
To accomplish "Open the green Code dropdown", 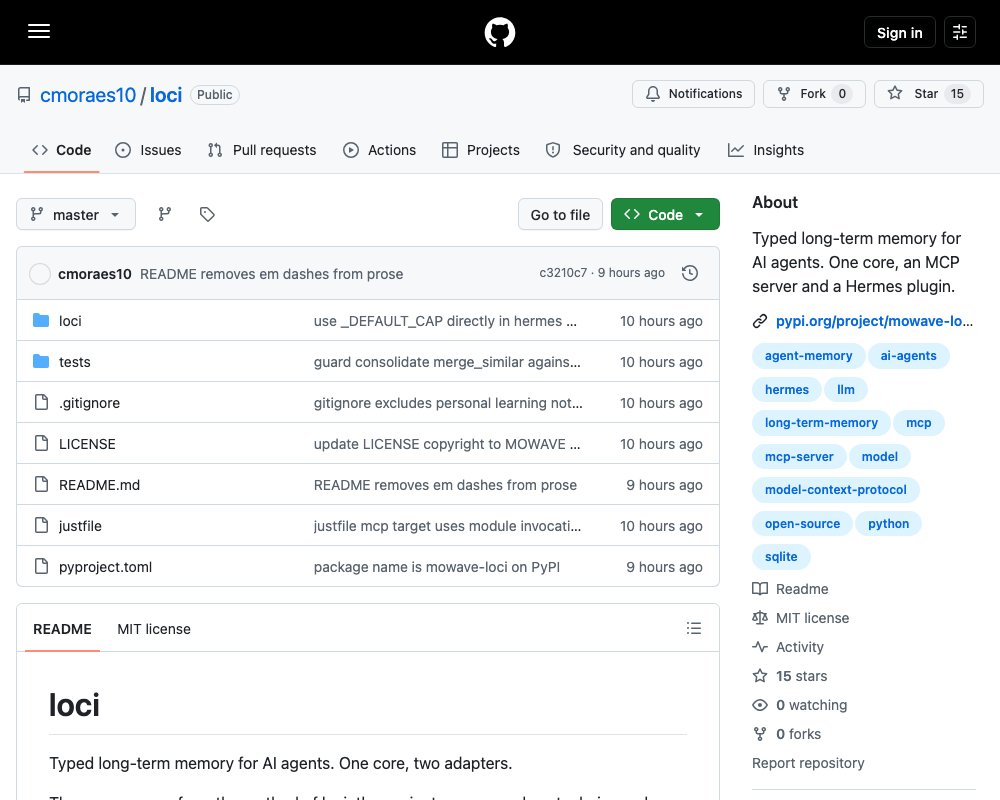I will pyautogui.click(x=665, y=214).
